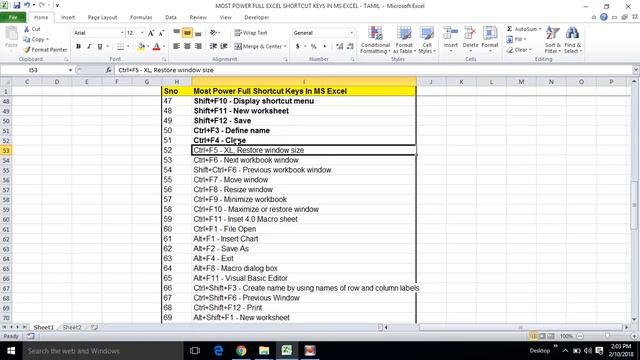The width and height of the screenshot is (640, 360).
Task: Click the vertical scrollbar thumb
Action: 634,204
